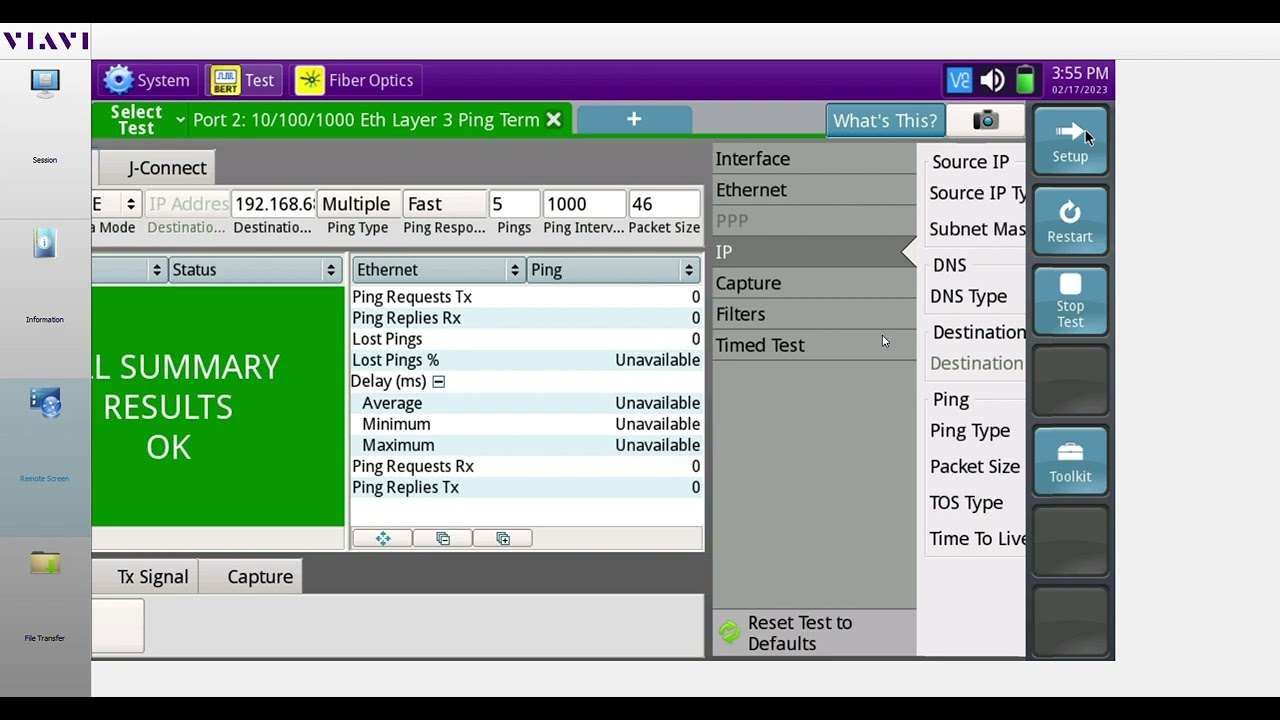Screen dimensions: 1280x720
Task: Click the Subnet Mask setting
Action: (976, 229)
